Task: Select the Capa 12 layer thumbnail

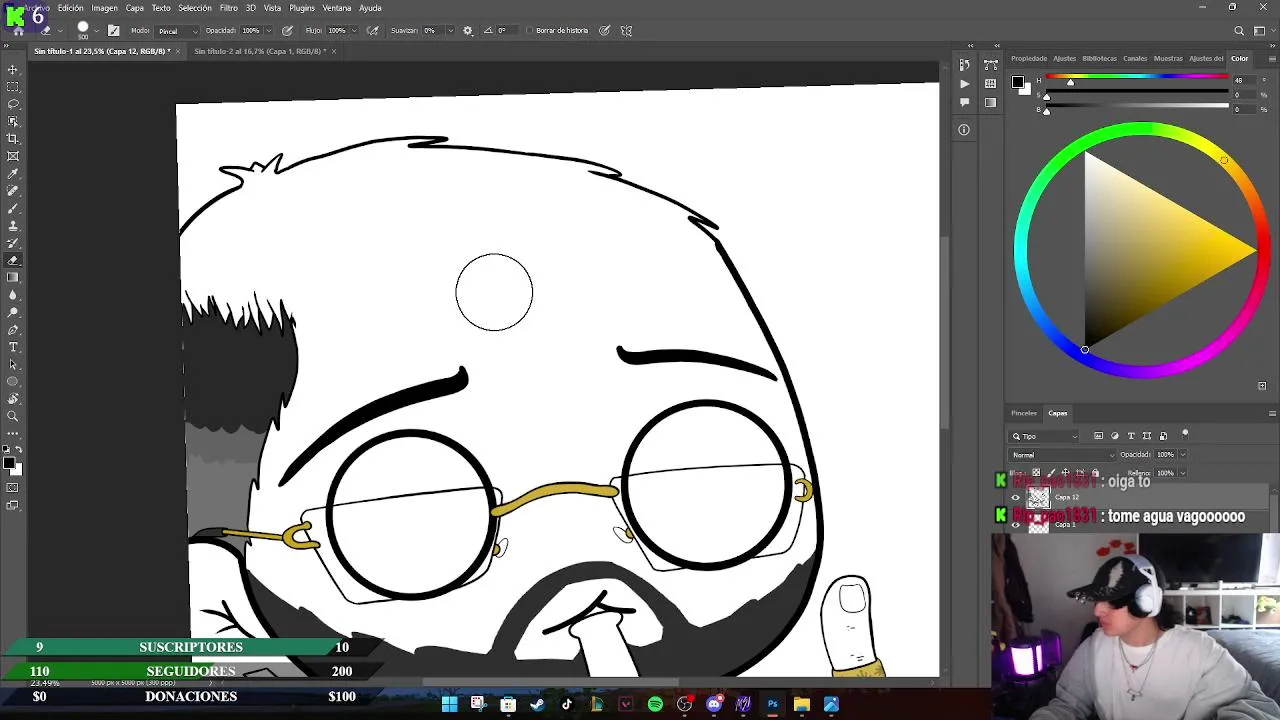Action: (x=1039, y=497)
